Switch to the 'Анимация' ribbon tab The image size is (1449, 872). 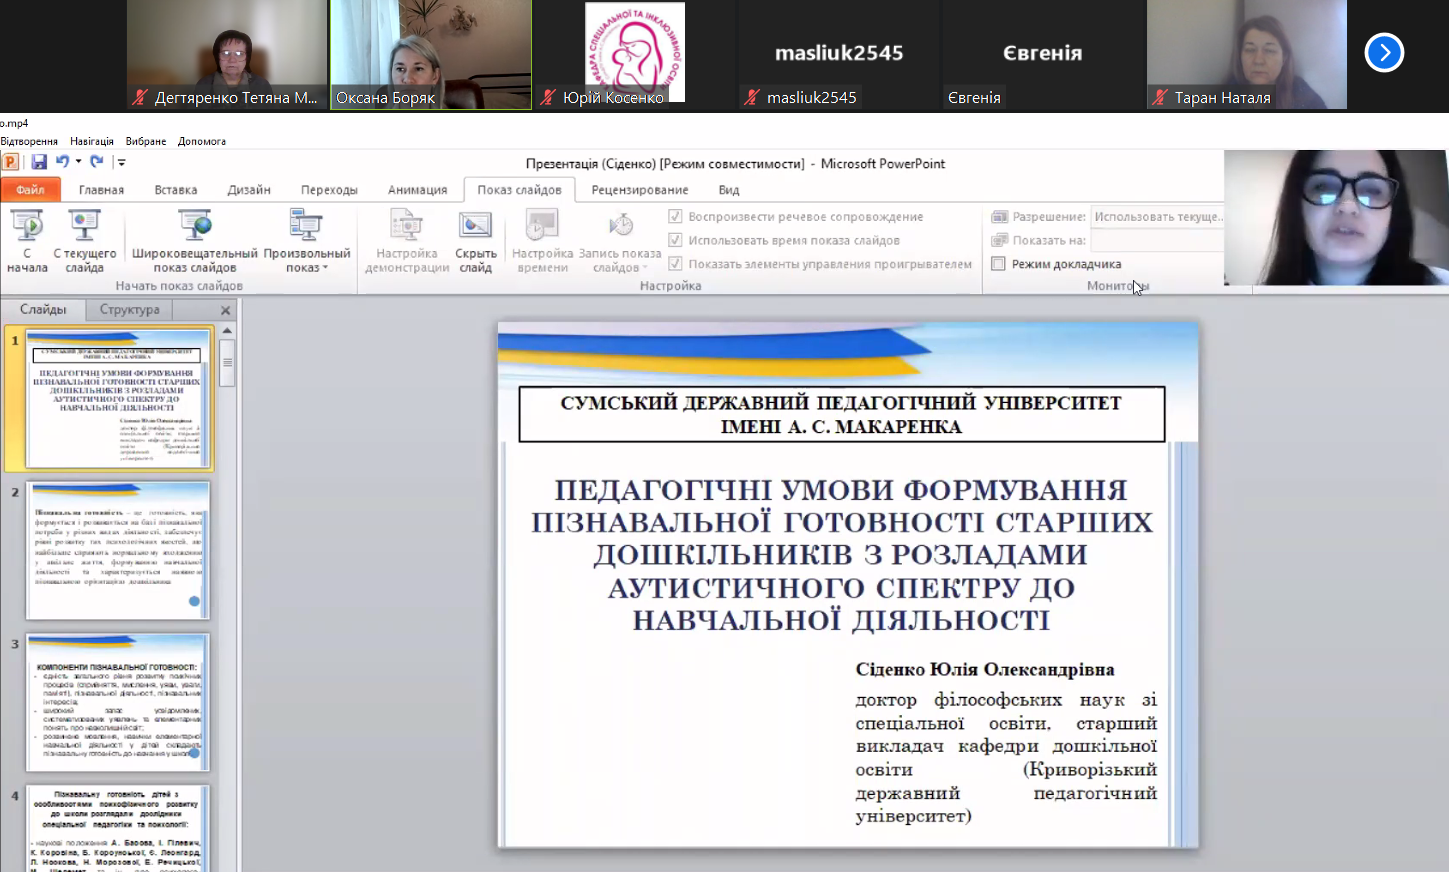(417, 190)
